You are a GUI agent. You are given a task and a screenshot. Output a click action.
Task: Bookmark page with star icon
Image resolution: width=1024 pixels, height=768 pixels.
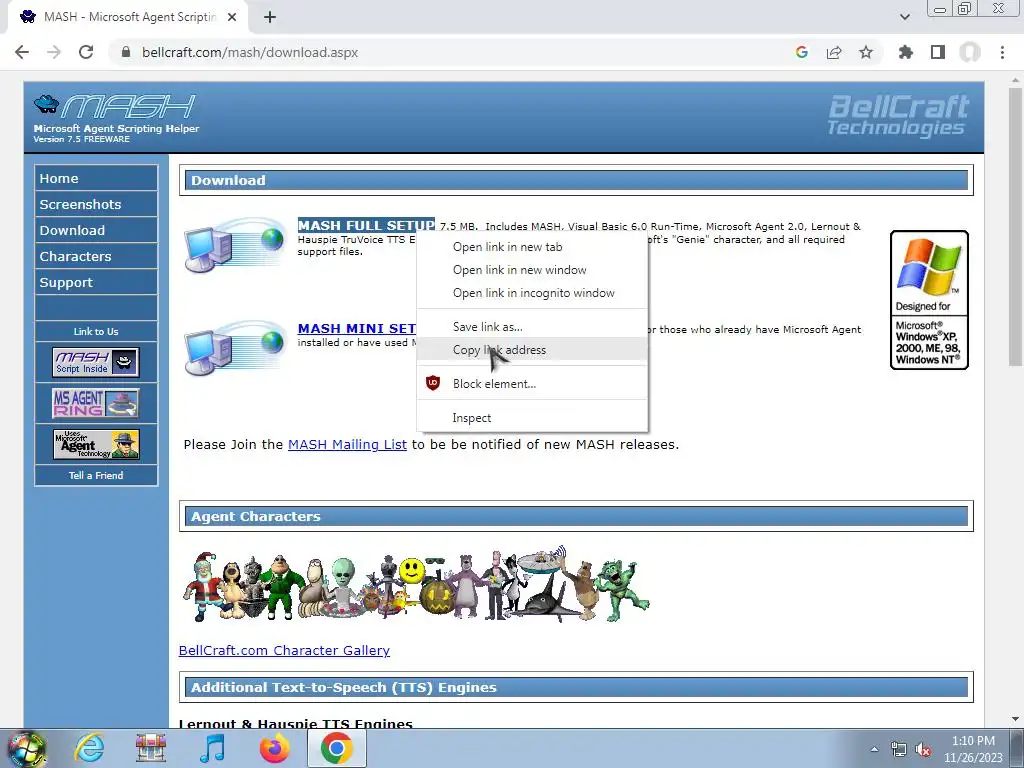866,52
